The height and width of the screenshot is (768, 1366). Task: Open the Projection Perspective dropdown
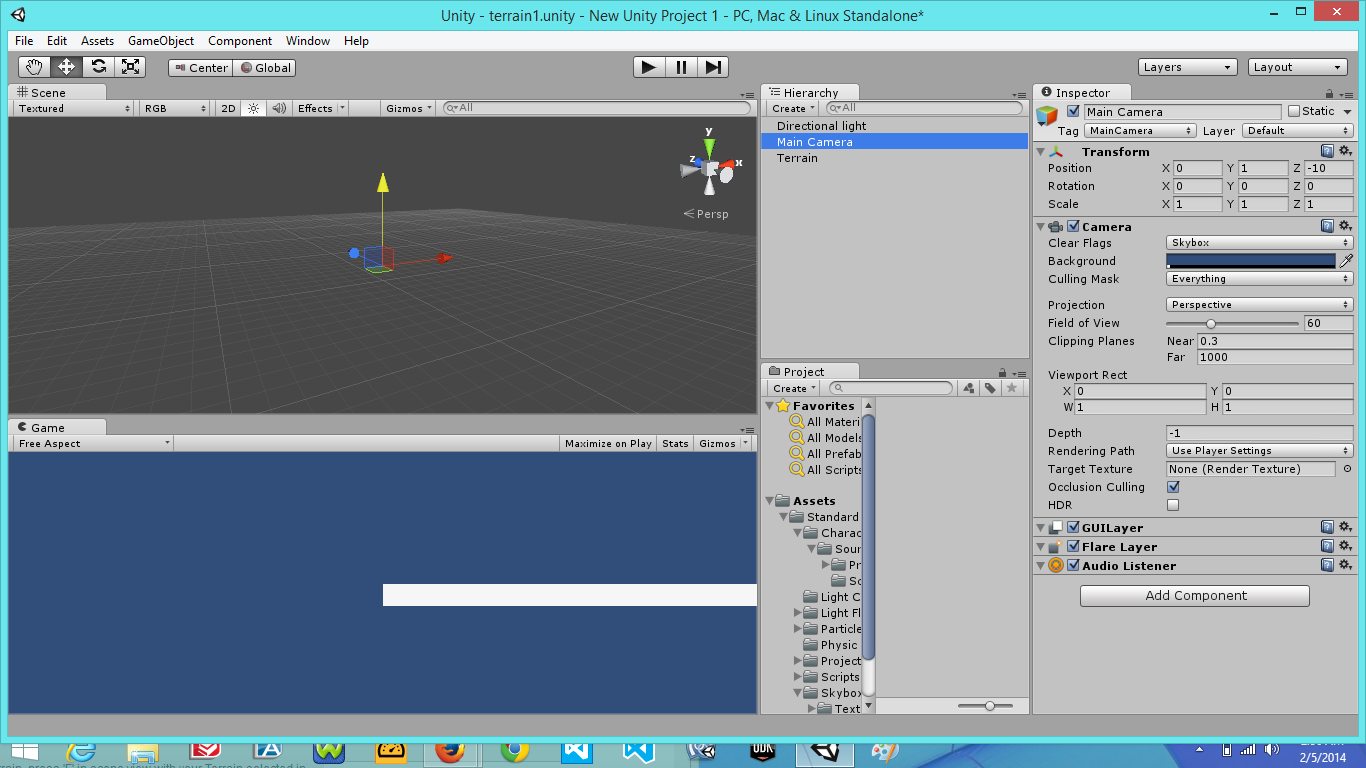point(1259,305)
